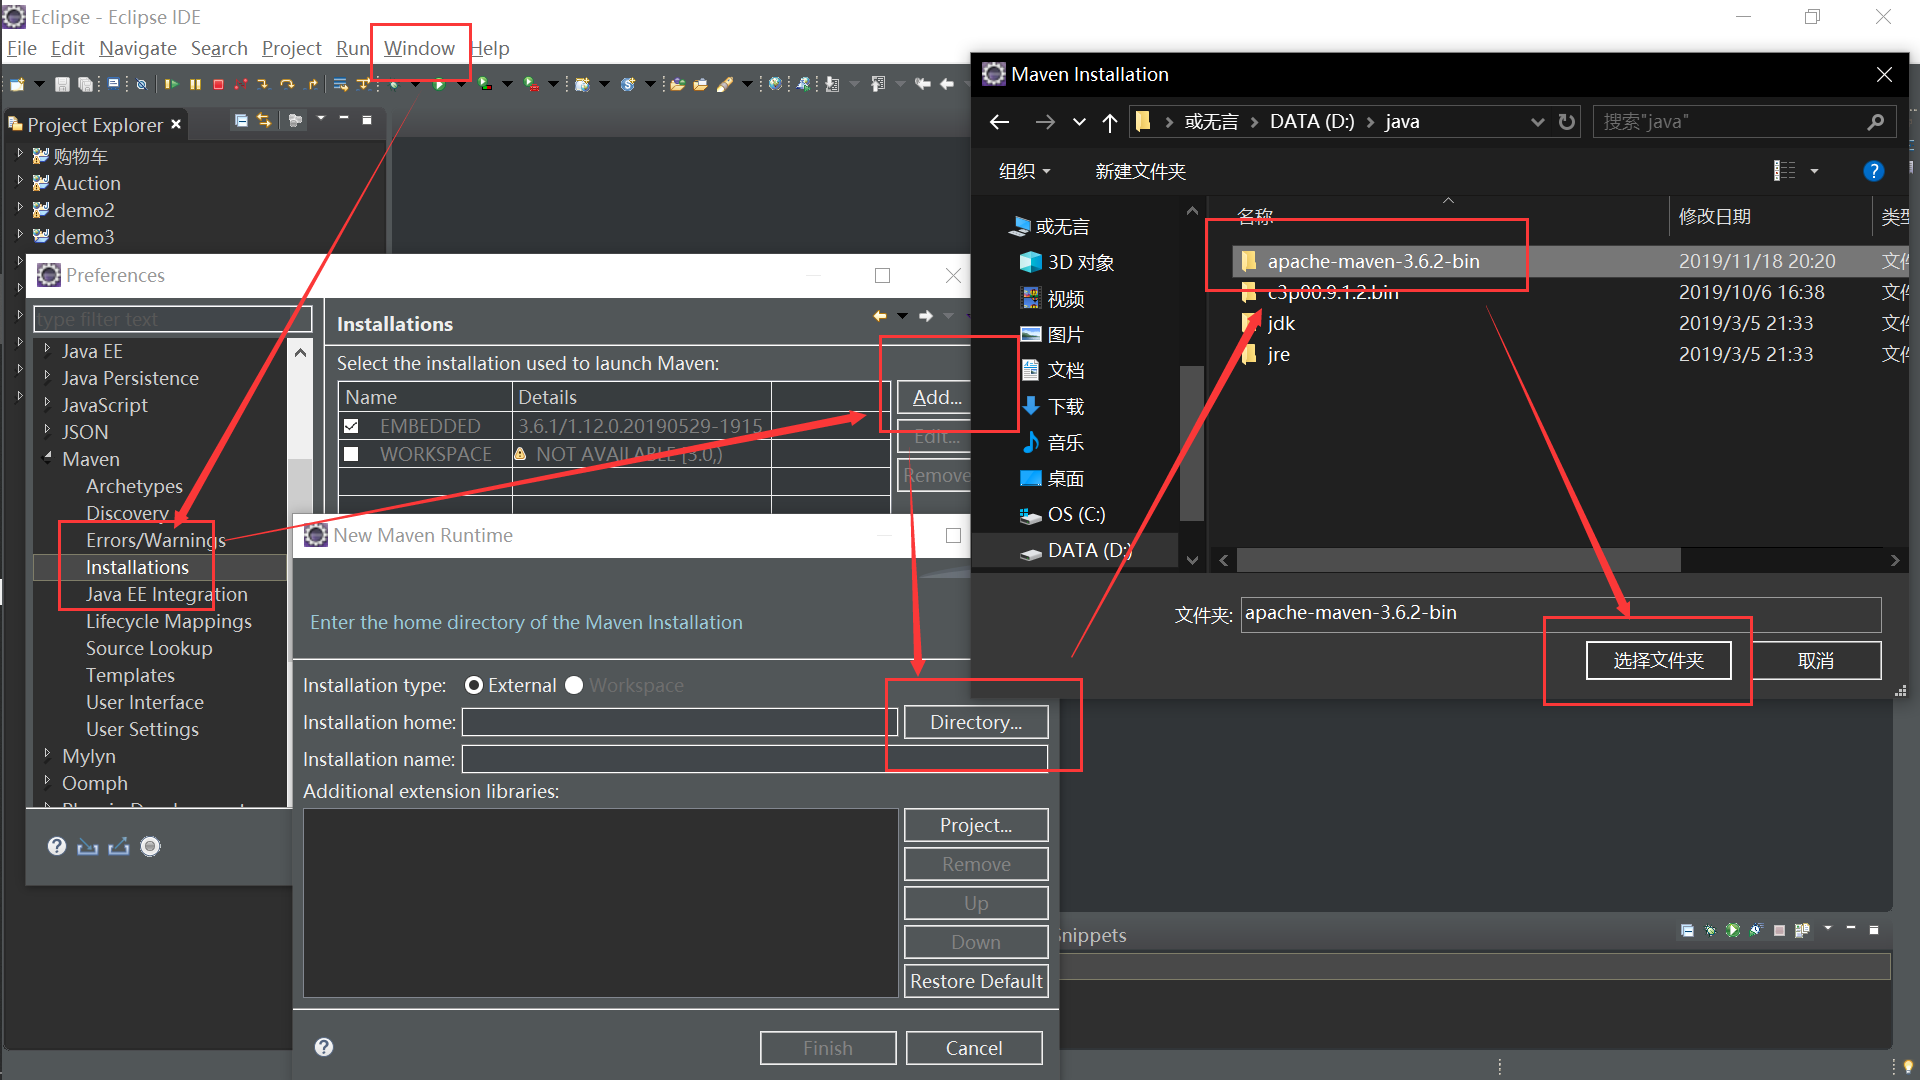
Task: Toggle the EMBEDDED installation checkbox
Action: pos(351,426)
